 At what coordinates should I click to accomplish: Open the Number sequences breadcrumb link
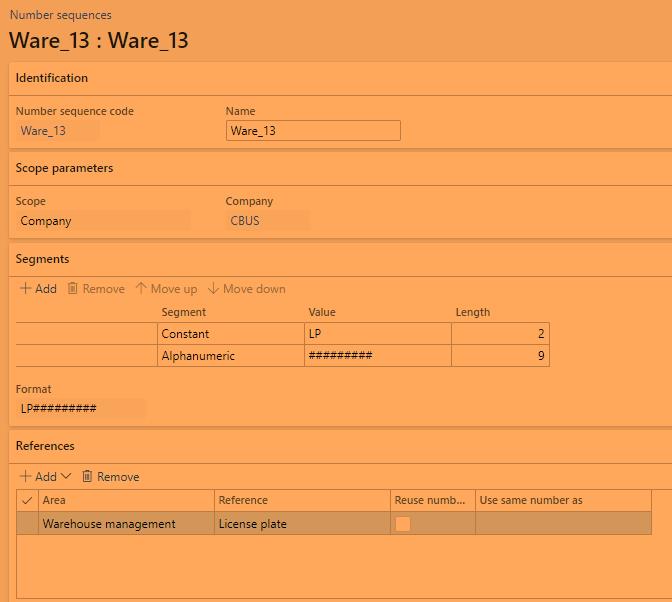pyautogui.click(x=60, y=15)
